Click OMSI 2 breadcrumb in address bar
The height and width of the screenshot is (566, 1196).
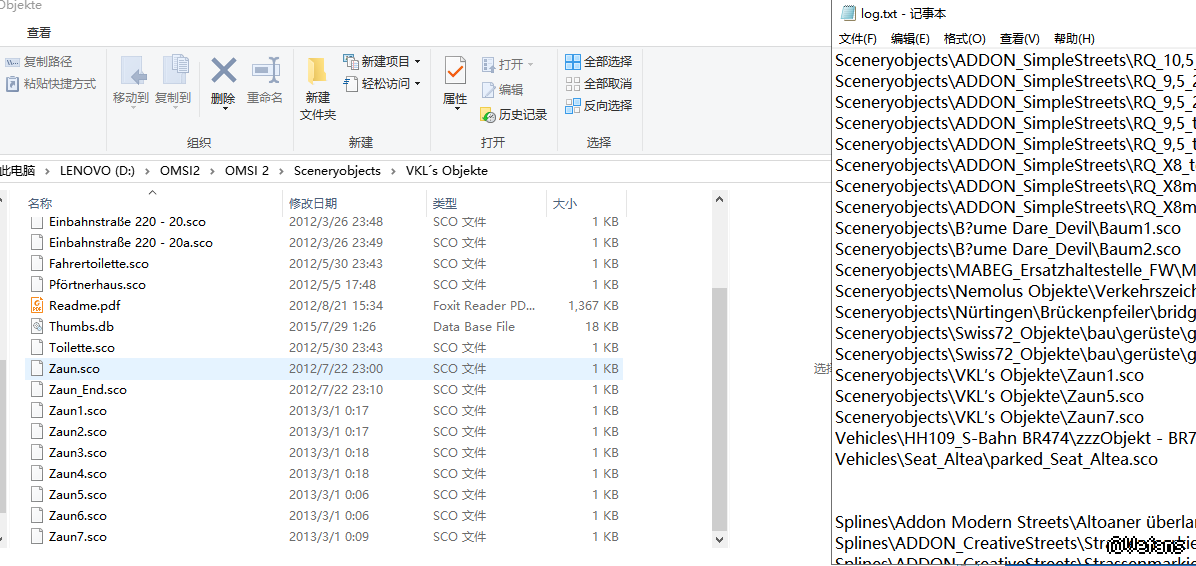[247, 171]
